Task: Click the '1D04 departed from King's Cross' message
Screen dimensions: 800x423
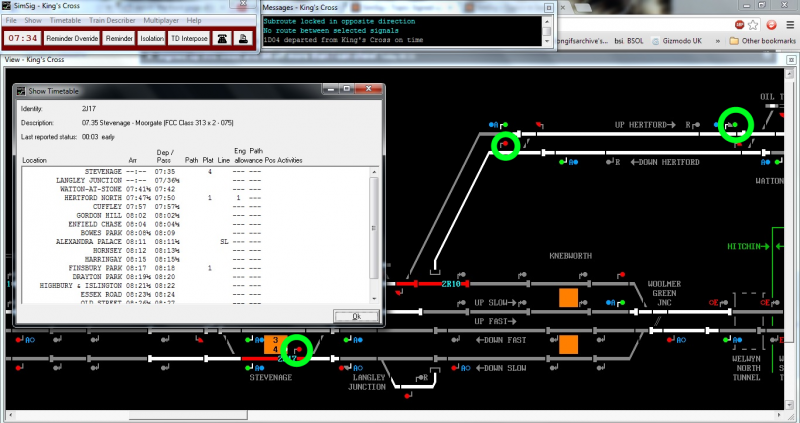Action: tap(343, 39)
